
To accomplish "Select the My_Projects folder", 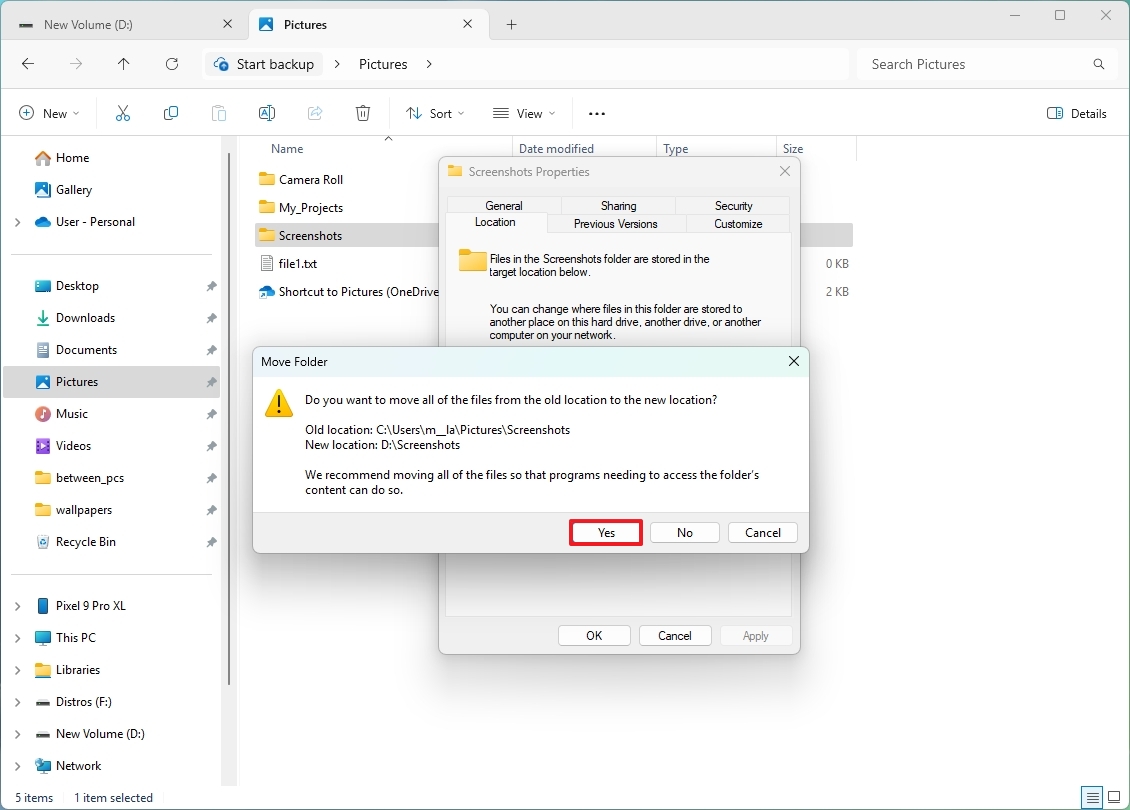I will click(311, 208).
